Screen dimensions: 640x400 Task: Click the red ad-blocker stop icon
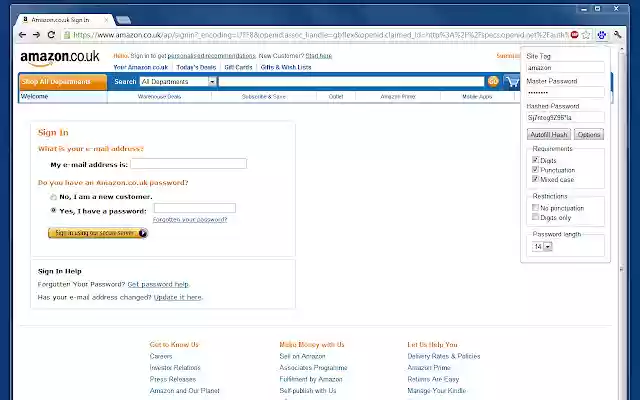click(575, 35)
